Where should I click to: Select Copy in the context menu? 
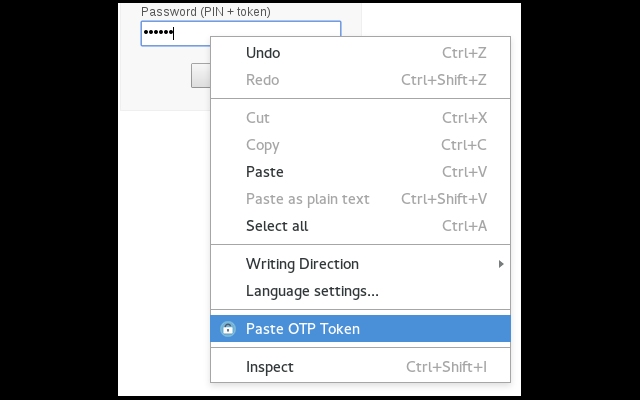pyautogui.click(x=360, y=145)
